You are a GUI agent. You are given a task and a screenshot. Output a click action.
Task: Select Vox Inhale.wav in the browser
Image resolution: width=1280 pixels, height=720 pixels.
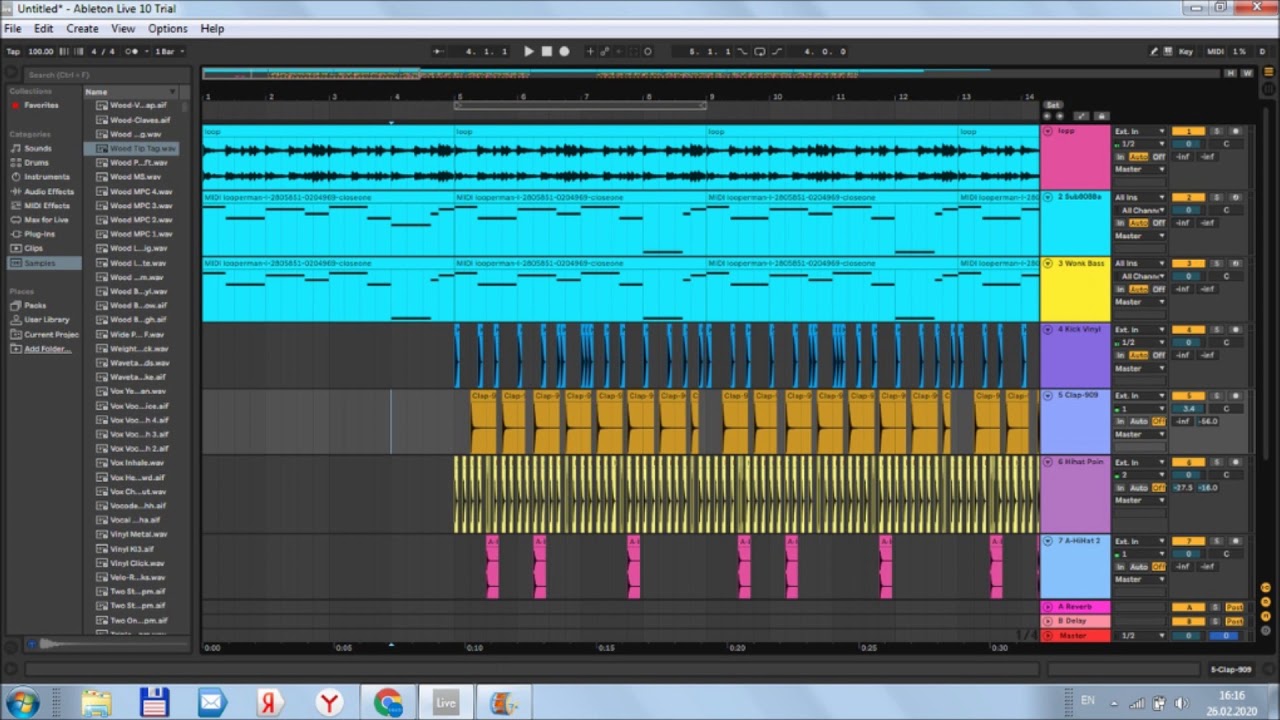pyautogui.click(x=137, y=463)
